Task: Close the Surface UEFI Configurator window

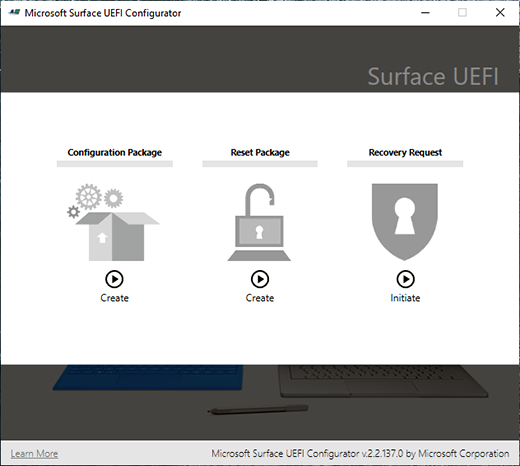Action: [x=500, y=13]
